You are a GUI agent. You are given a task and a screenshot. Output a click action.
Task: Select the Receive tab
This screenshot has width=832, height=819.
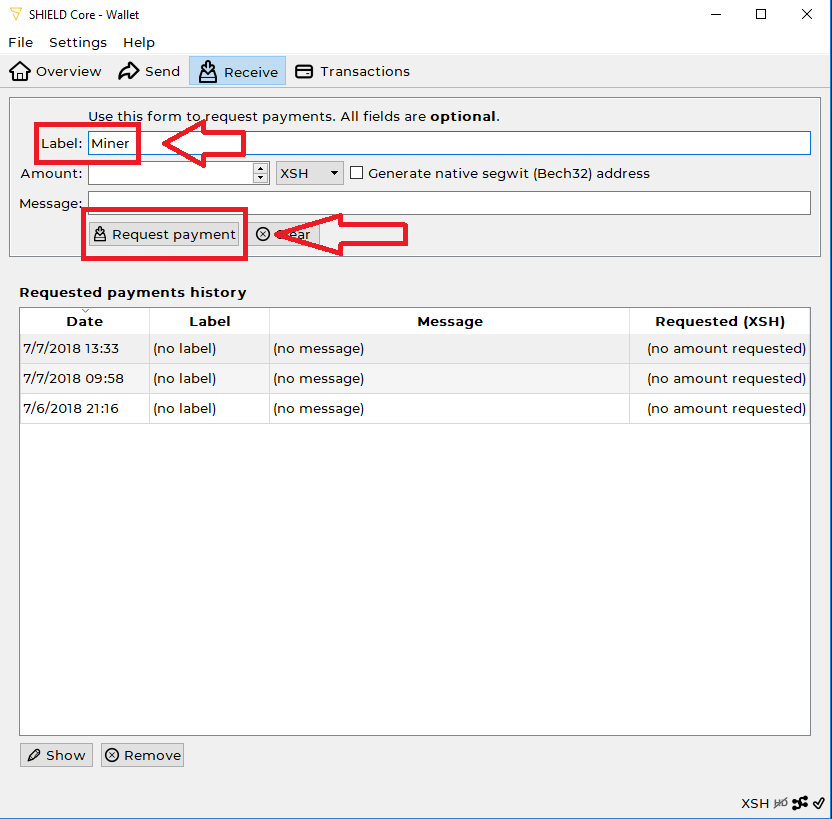[237, 71]
